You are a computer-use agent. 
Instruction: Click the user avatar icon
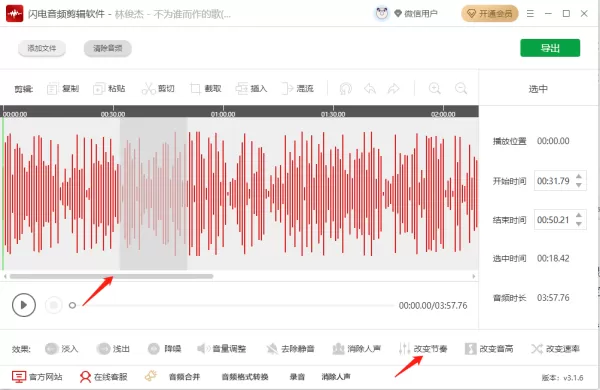point(382,14)
